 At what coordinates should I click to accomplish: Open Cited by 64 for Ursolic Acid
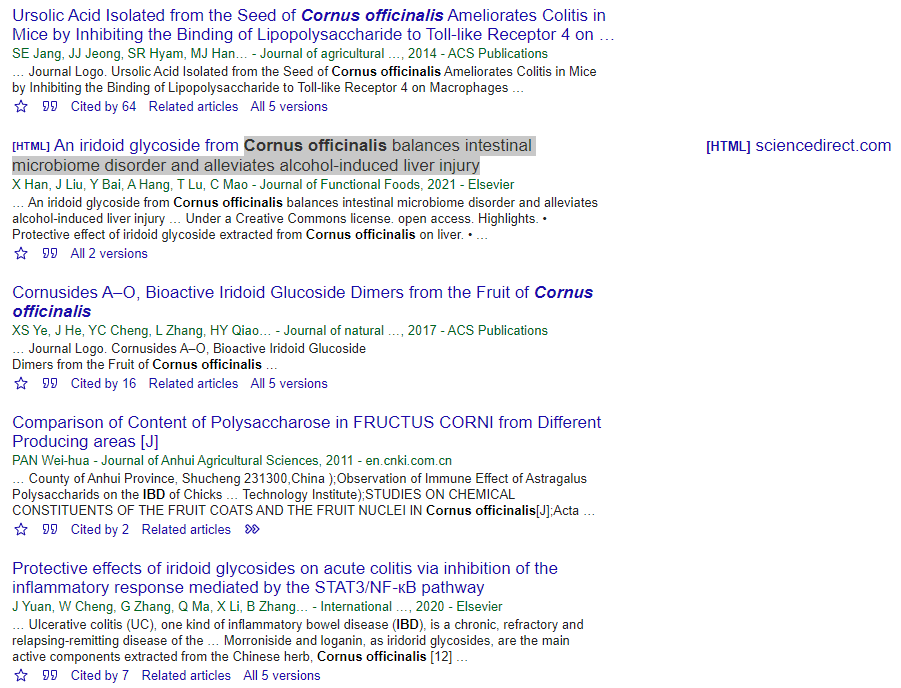[x=103, y=106]
